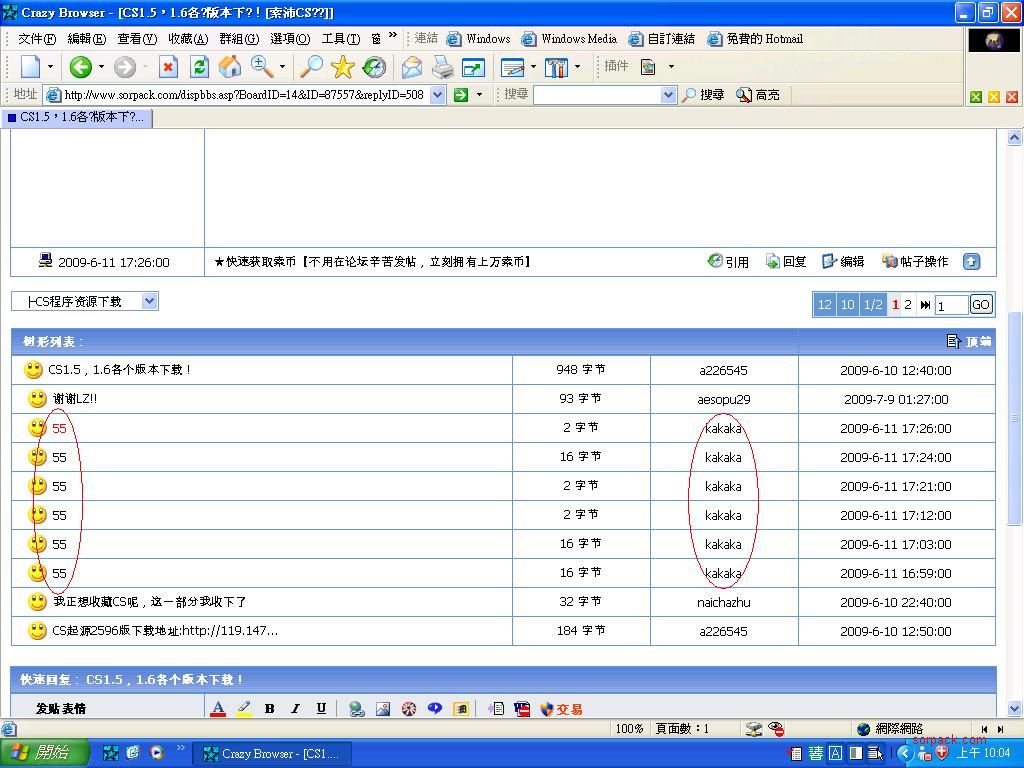
Task: Click the GO page jump button
Action: [980, 305]
